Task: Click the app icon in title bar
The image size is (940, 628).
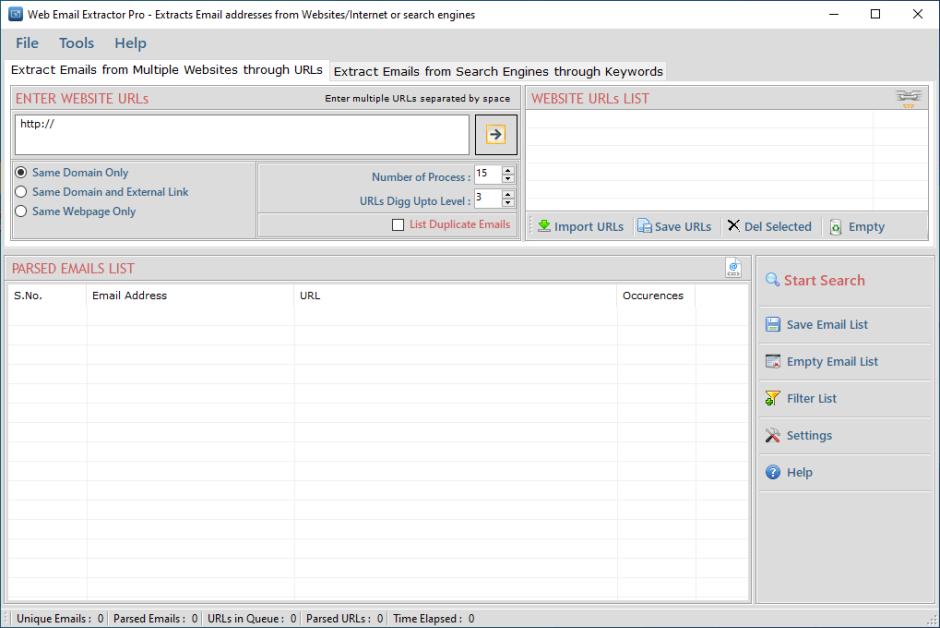Action: (x=15, y=14)
